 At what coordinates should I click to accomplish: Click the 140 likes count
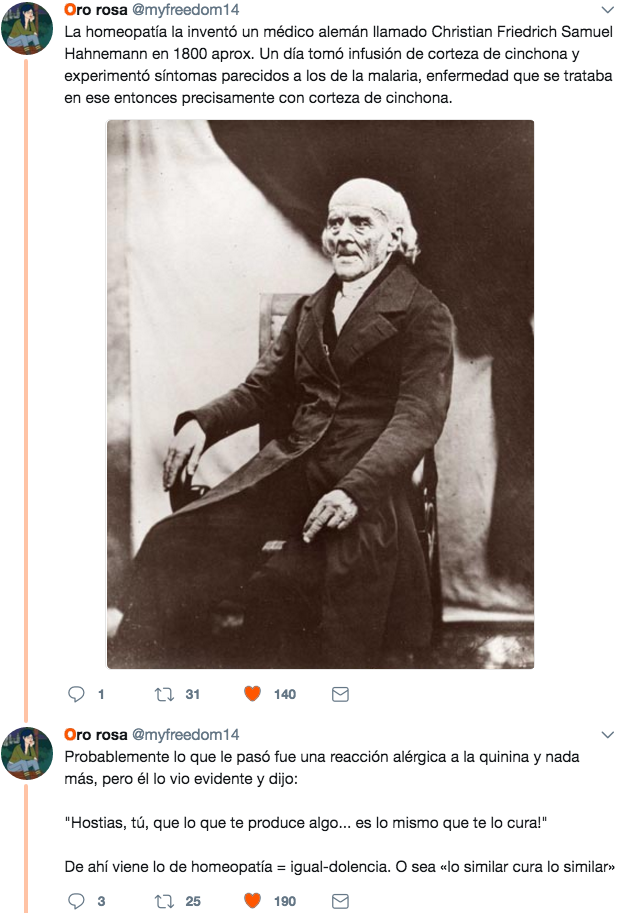285,694
